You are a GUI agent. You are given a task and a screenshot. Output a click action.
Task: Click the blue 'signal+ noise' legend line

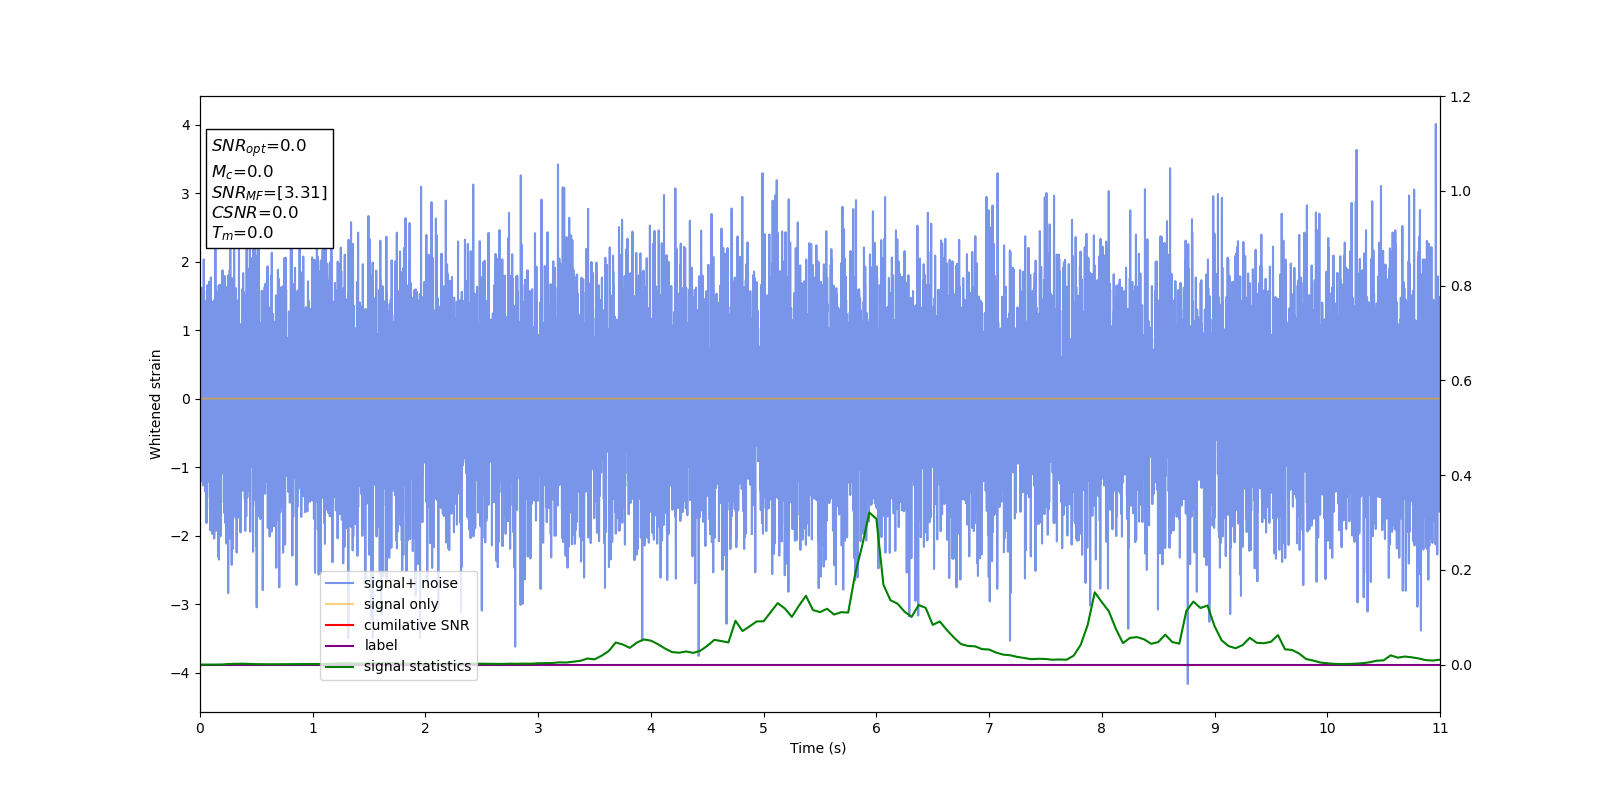point(340,584)
